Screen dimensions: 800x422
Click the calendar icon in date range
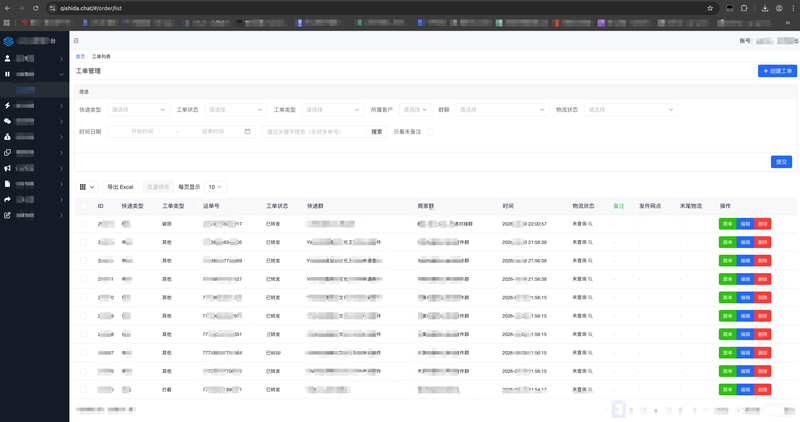pos(247,131)
